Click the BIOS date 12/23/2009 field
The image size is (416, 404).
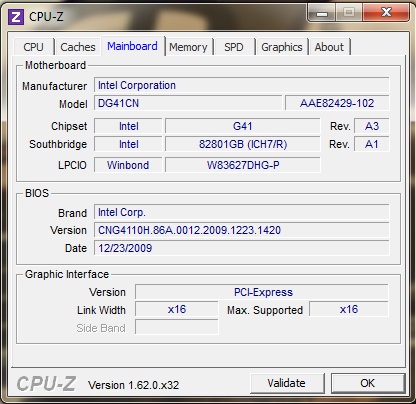point(242,248)
